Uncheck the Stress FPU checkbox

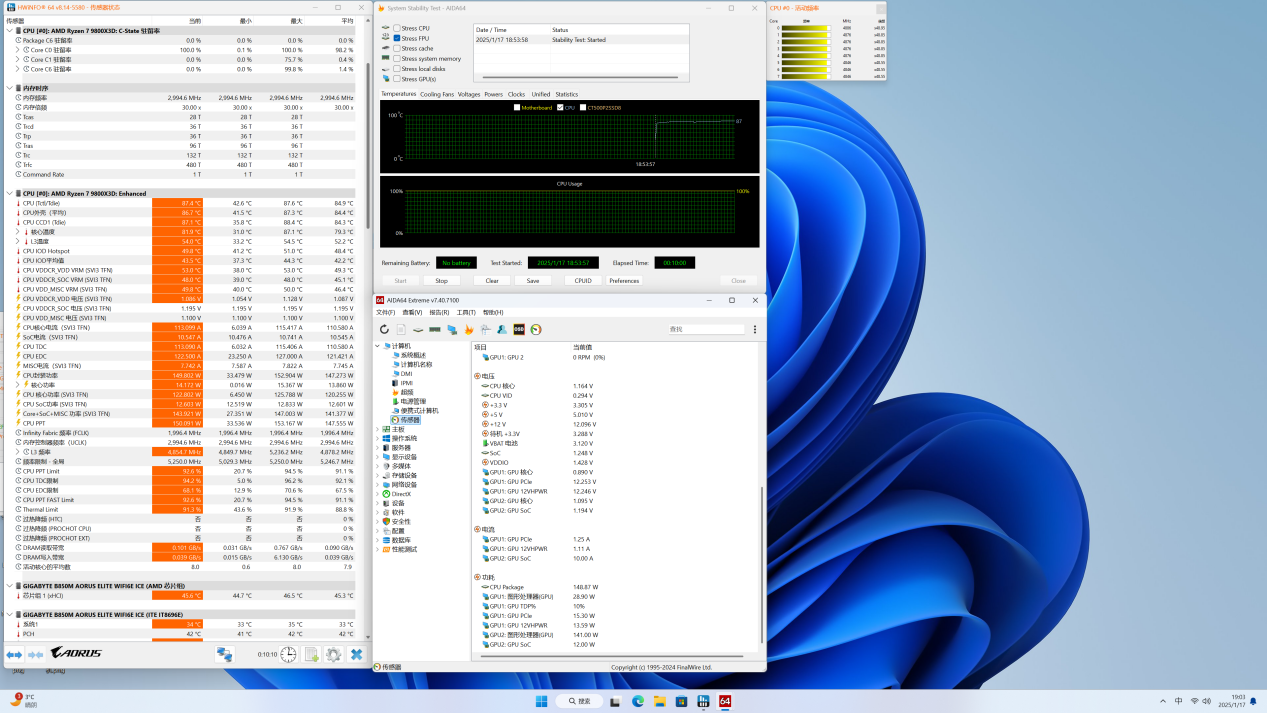click(x=397, y=38)
